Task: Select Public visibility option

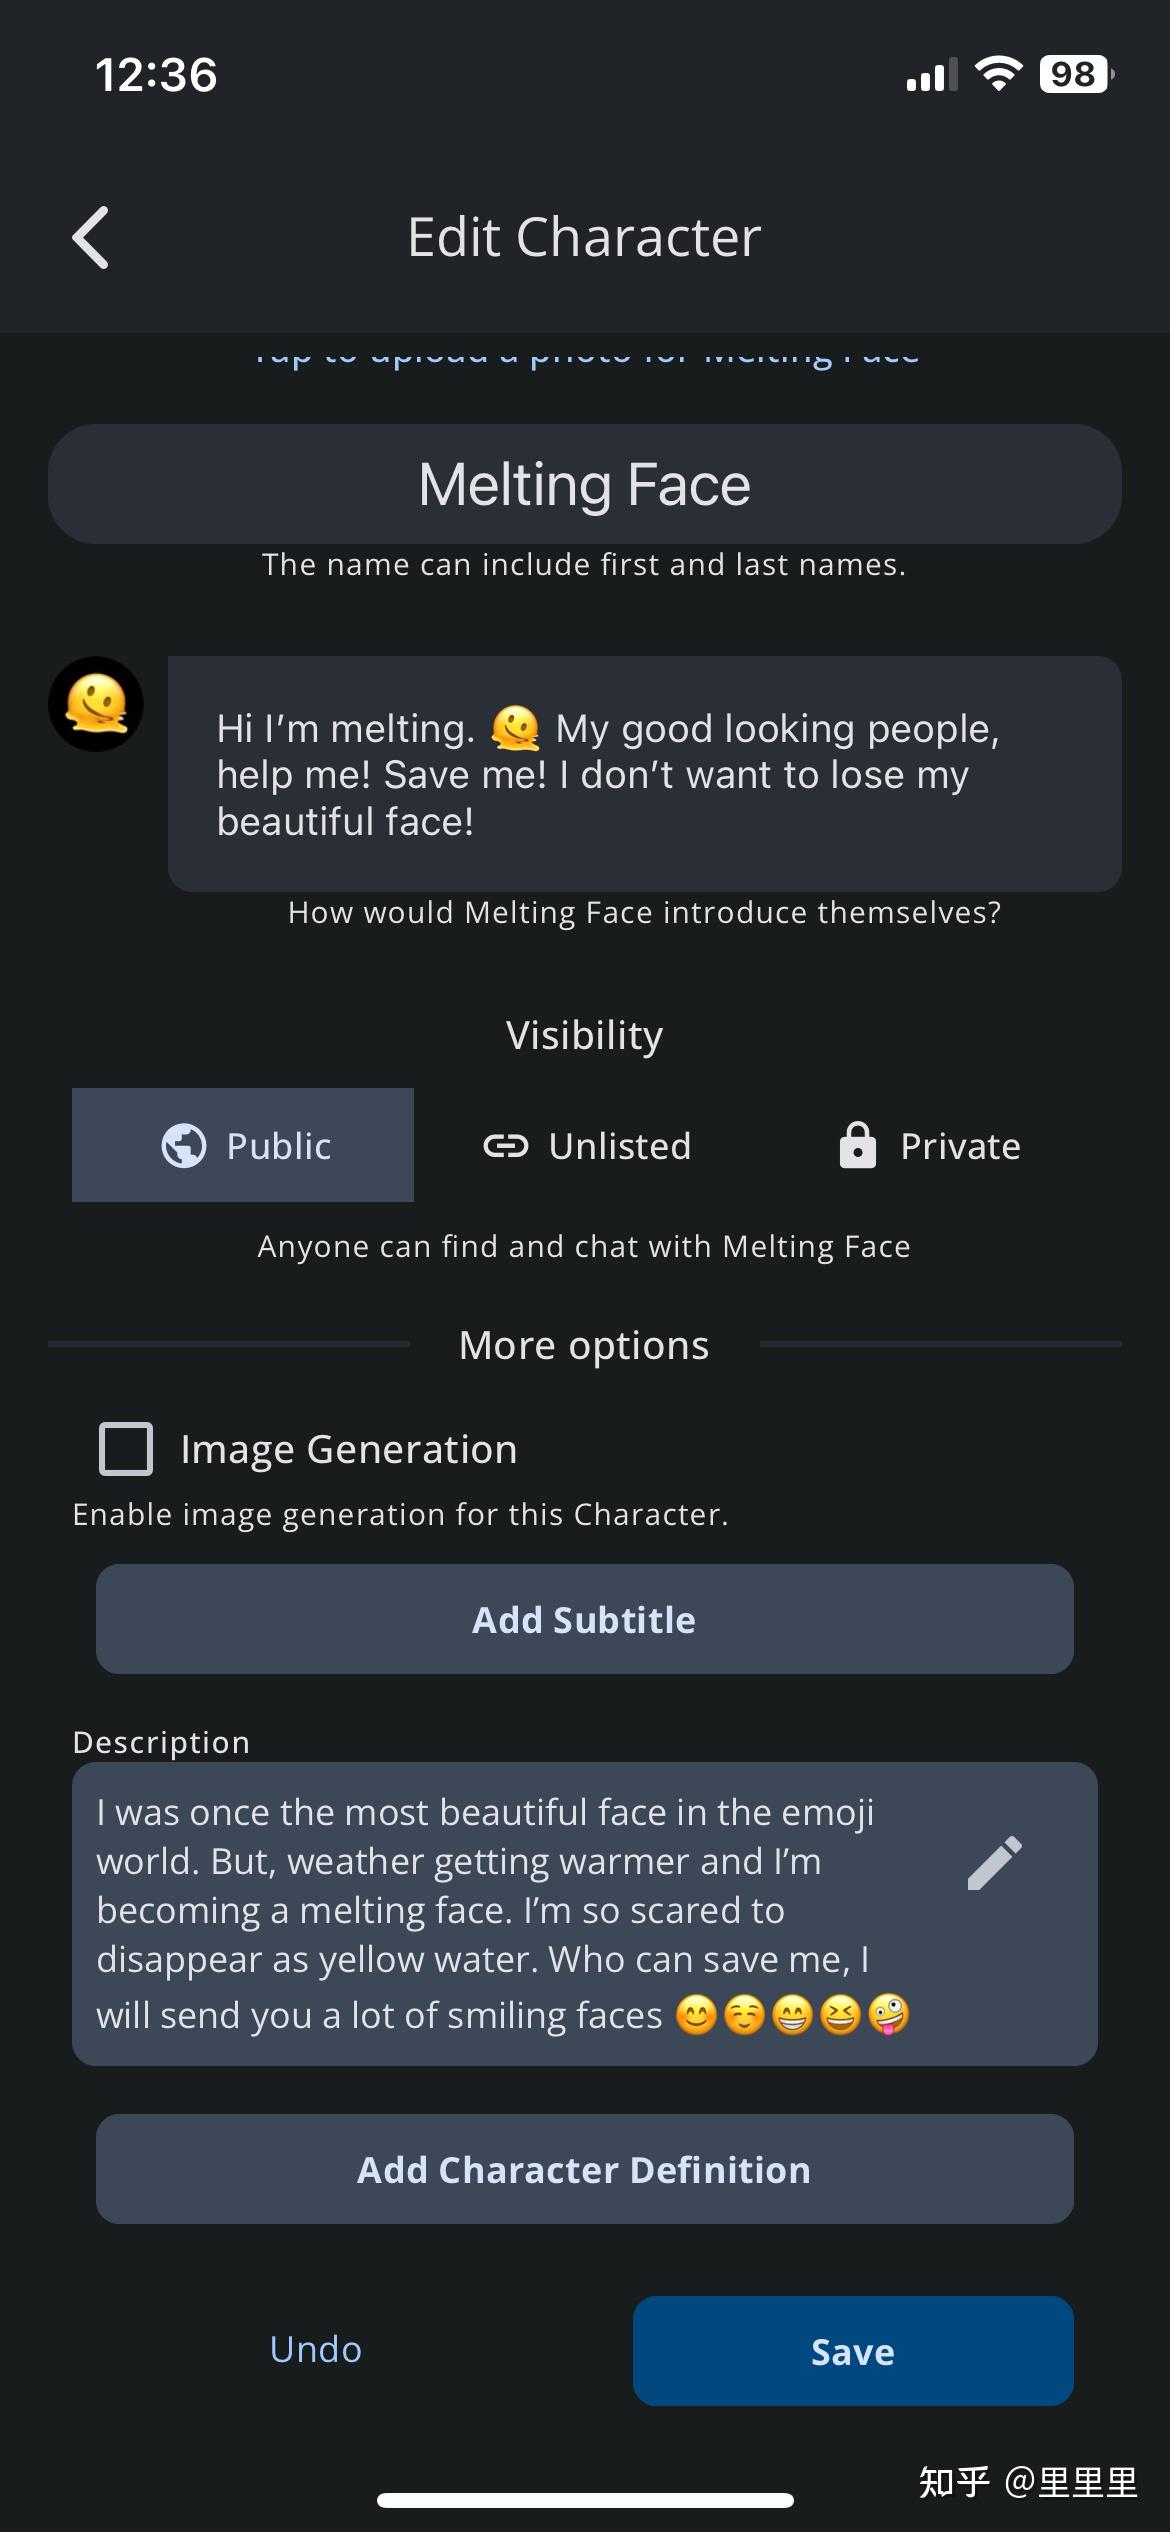Action: click(x=243, y=1145)
